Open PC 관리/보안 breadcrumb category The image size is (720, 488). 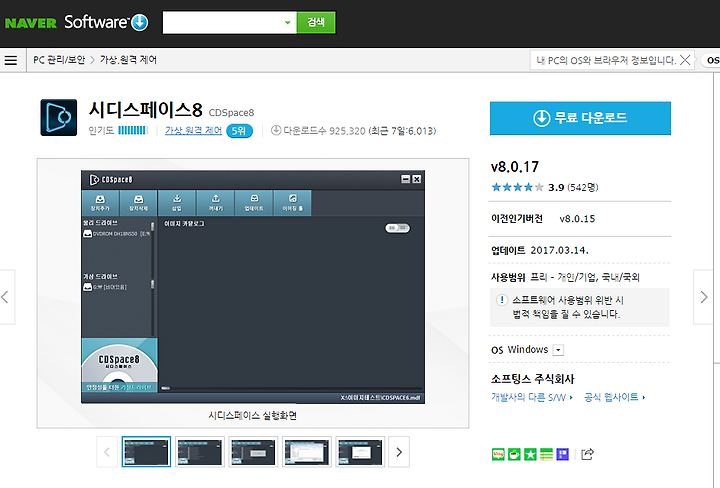point(59,60)
